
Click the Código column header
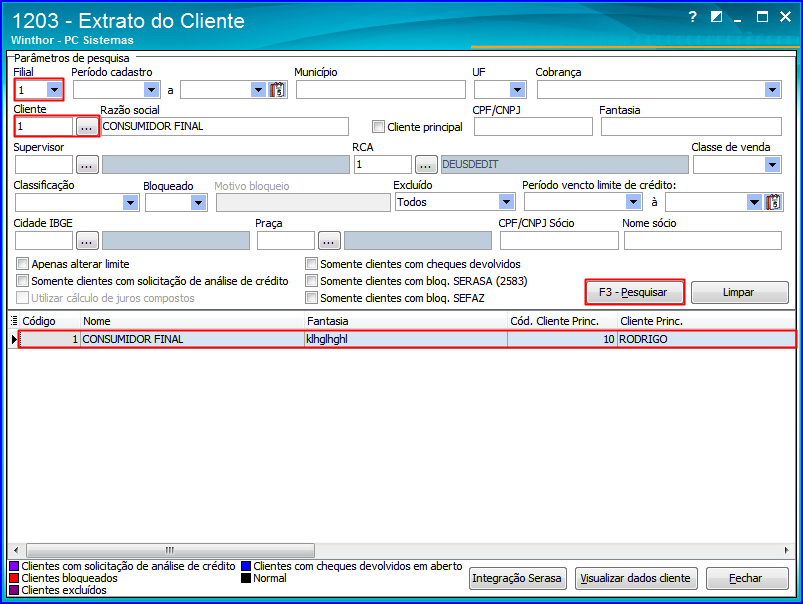coord(49,321)
